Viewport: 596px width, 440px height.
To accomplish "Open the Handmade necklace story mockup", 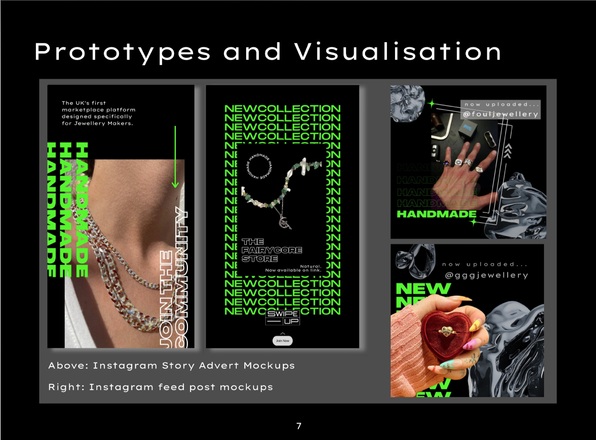I will [x=120, y=216].
